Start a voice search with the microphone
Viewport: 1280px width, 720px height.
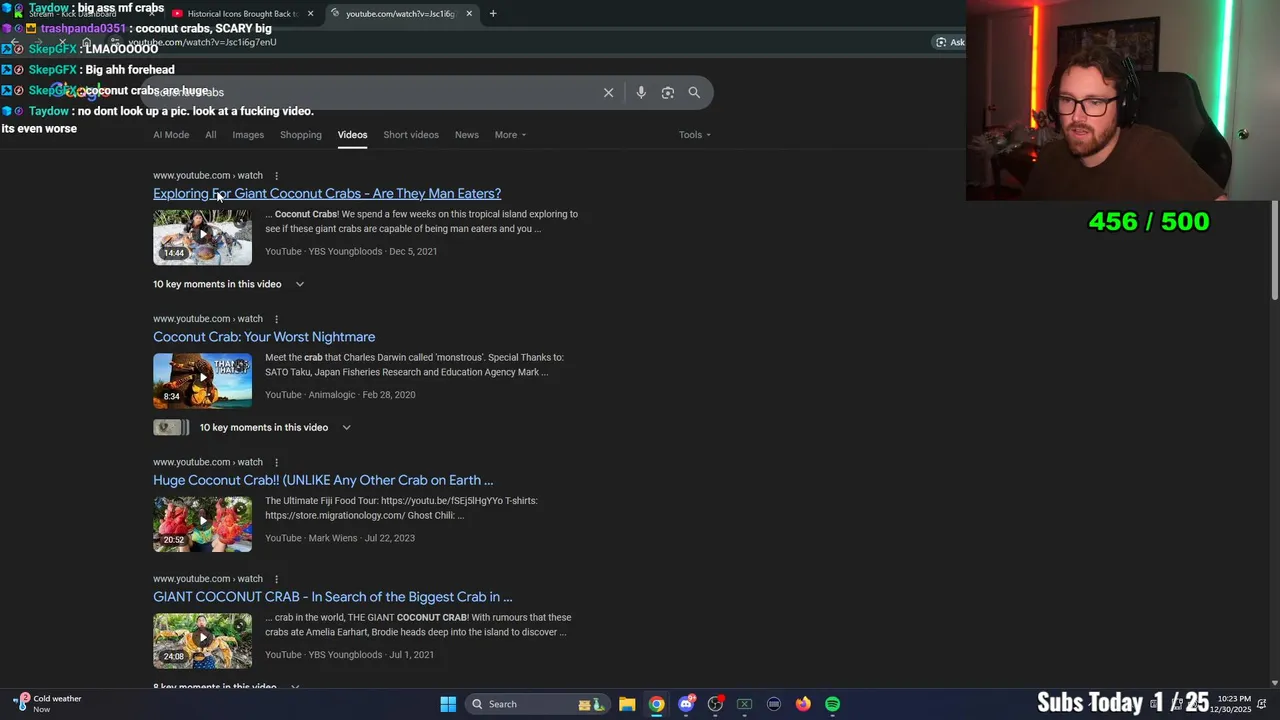[x=641, y=92]
